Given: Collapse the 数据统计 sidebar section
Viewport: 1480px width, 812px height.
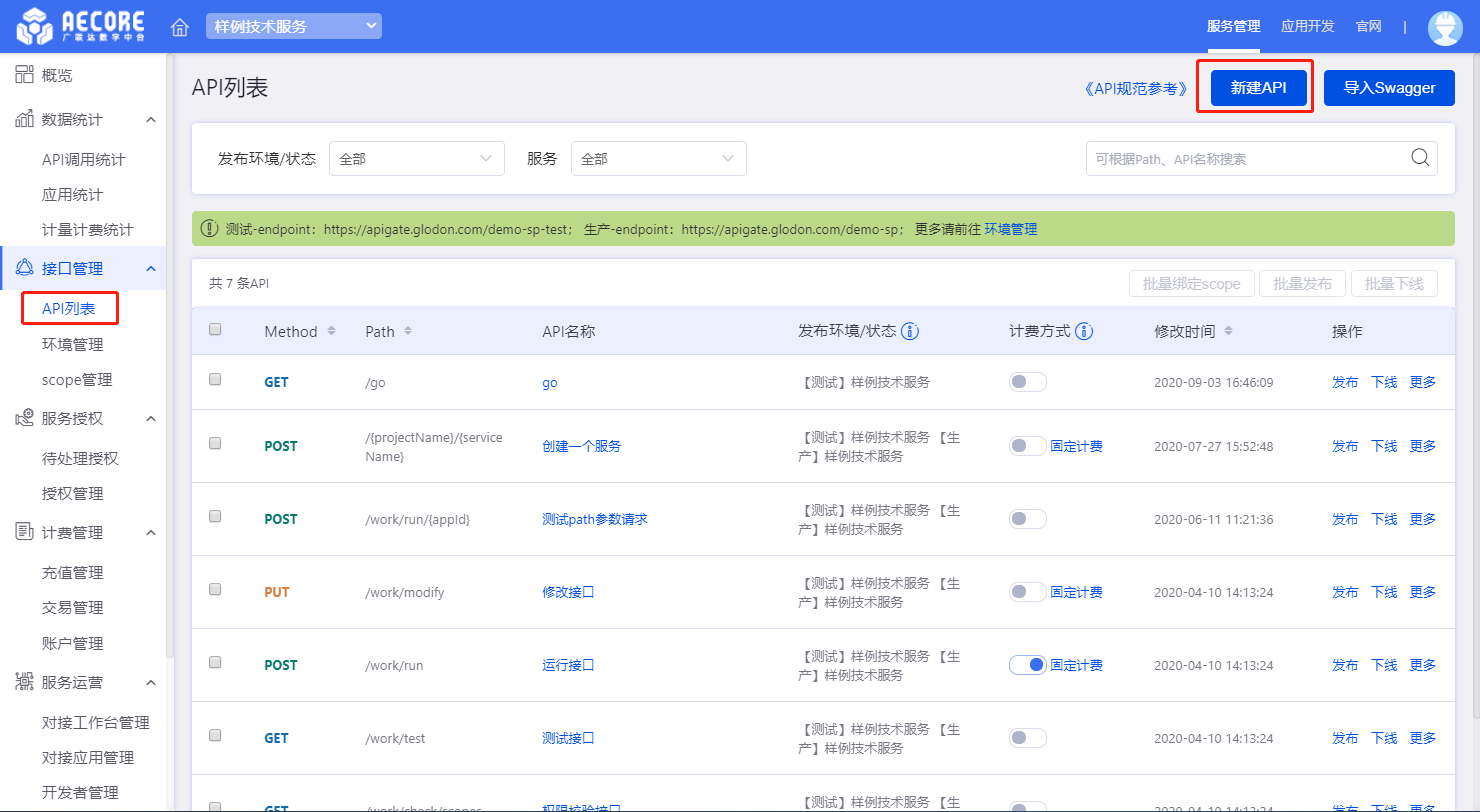Looking at the screenshot, I should 151,120.
